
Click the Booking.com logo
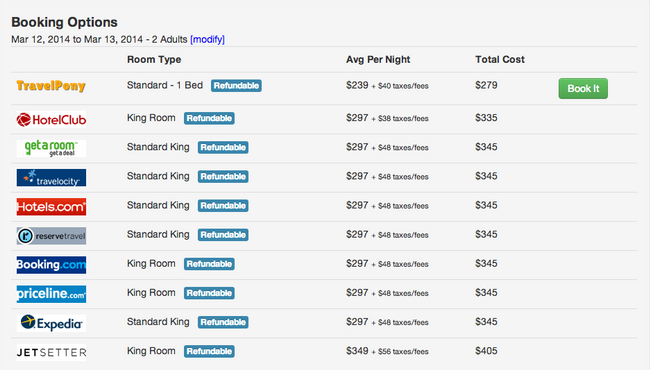pos(51,265)
